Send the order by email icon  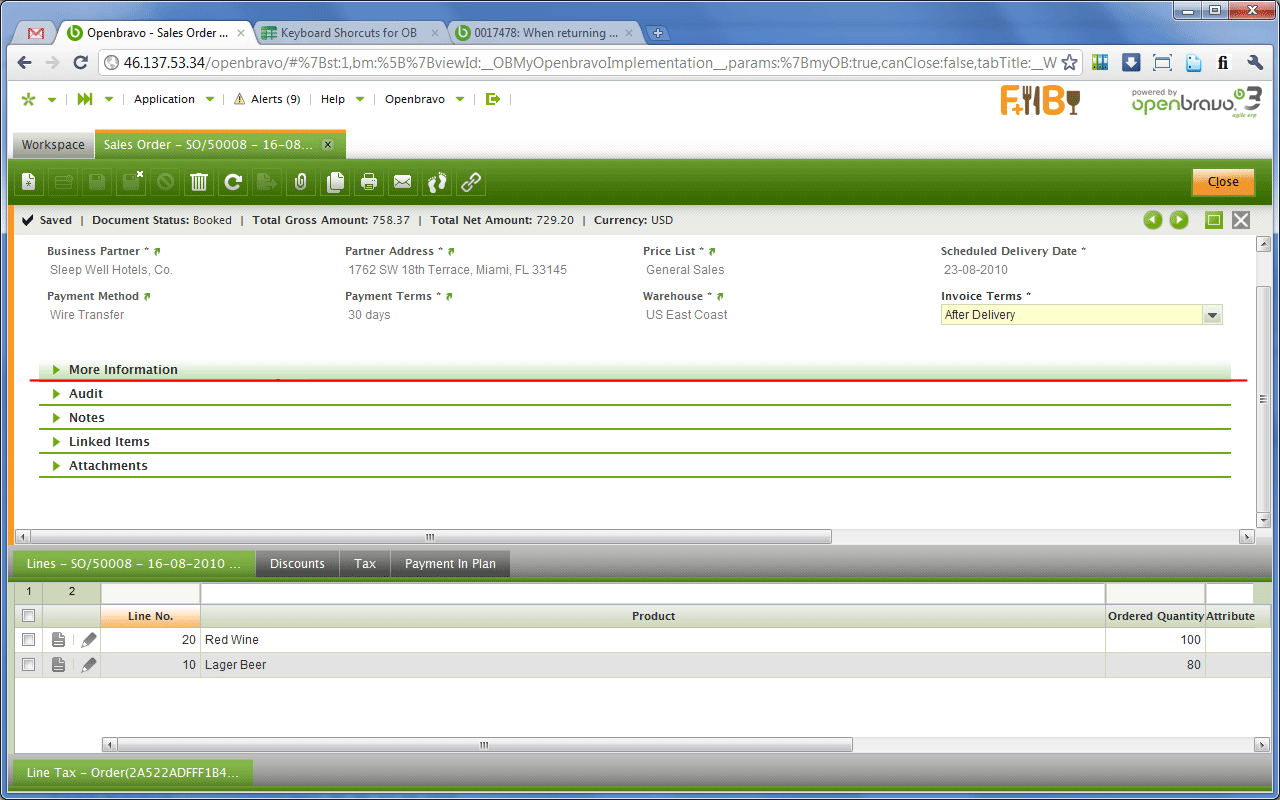coord(403,182)
